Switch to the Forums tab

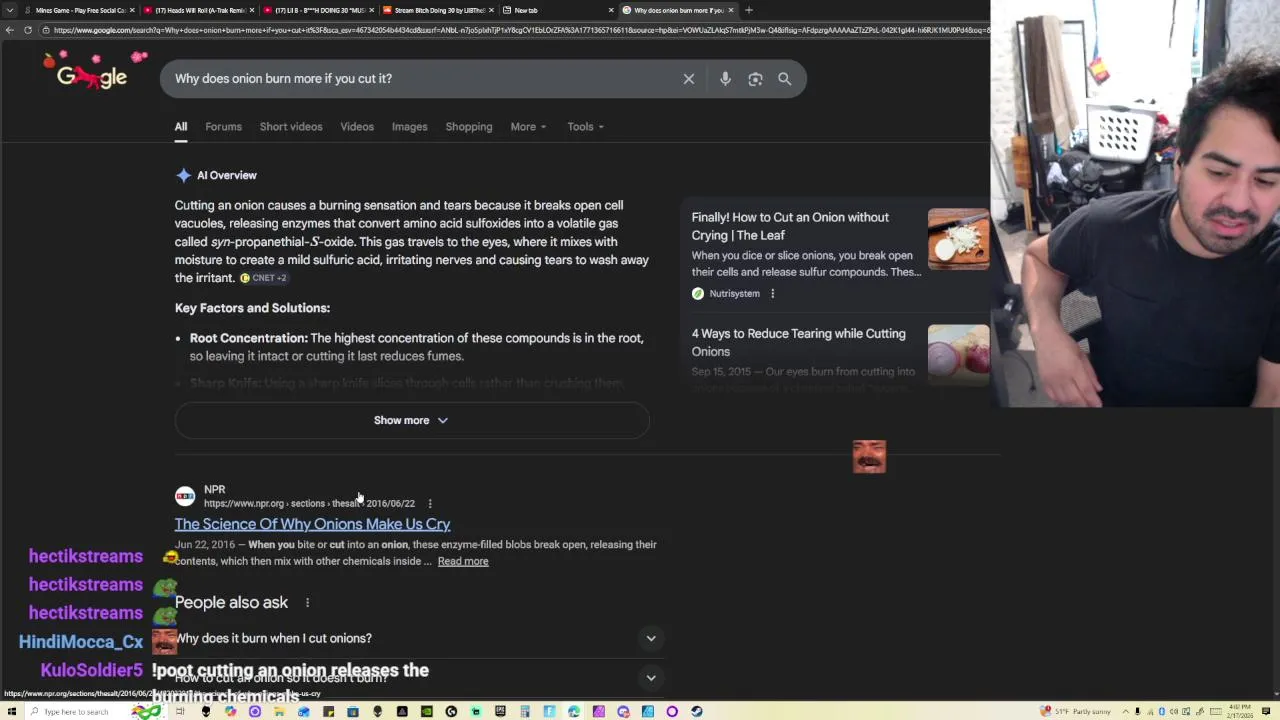click(x=224, y=127)
